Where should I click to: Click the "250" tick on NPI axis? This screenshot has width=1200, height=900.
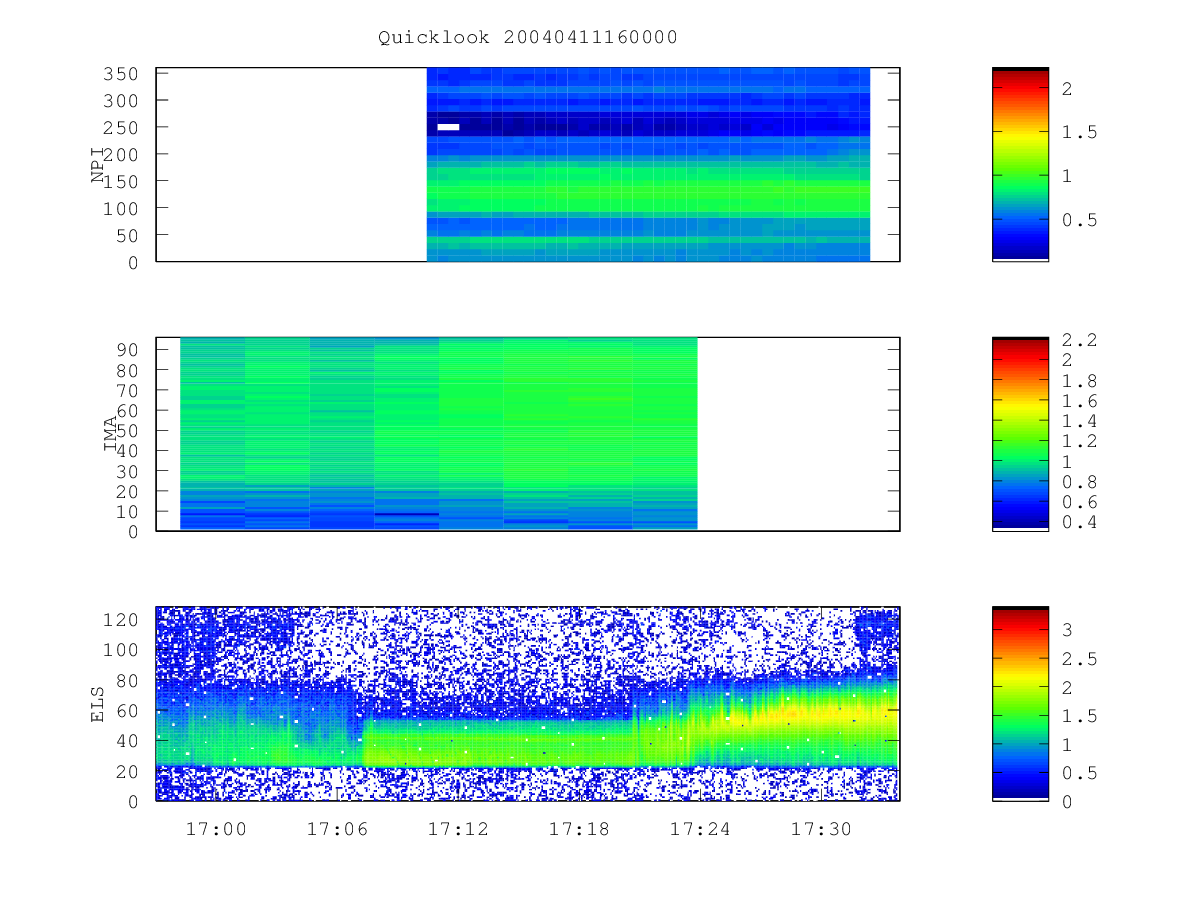point(123,128)
